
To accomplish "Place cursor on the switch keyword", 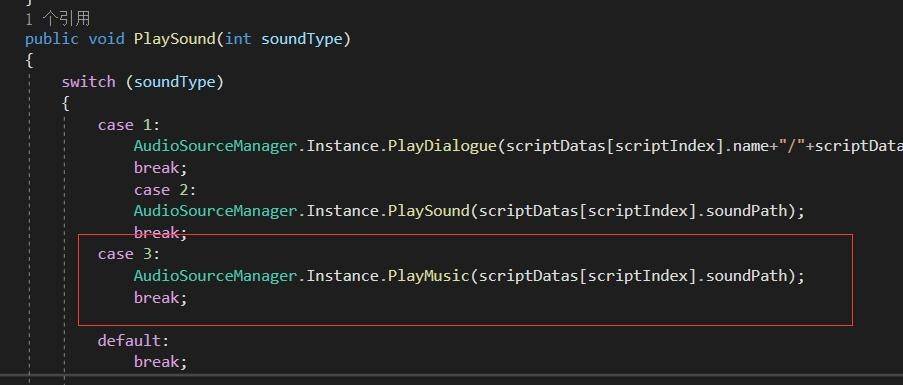I will 89,82.
